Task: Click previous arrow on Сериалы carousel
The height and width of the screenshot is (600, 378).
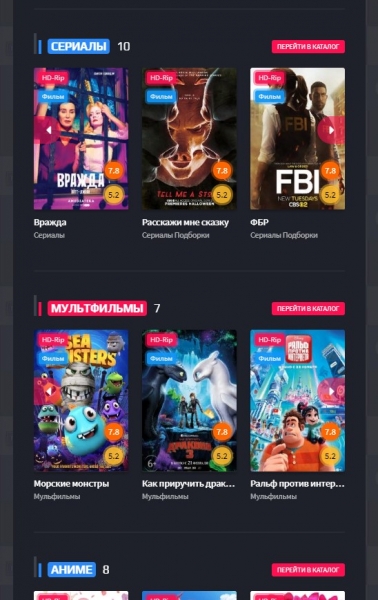Action: point(47,130)
